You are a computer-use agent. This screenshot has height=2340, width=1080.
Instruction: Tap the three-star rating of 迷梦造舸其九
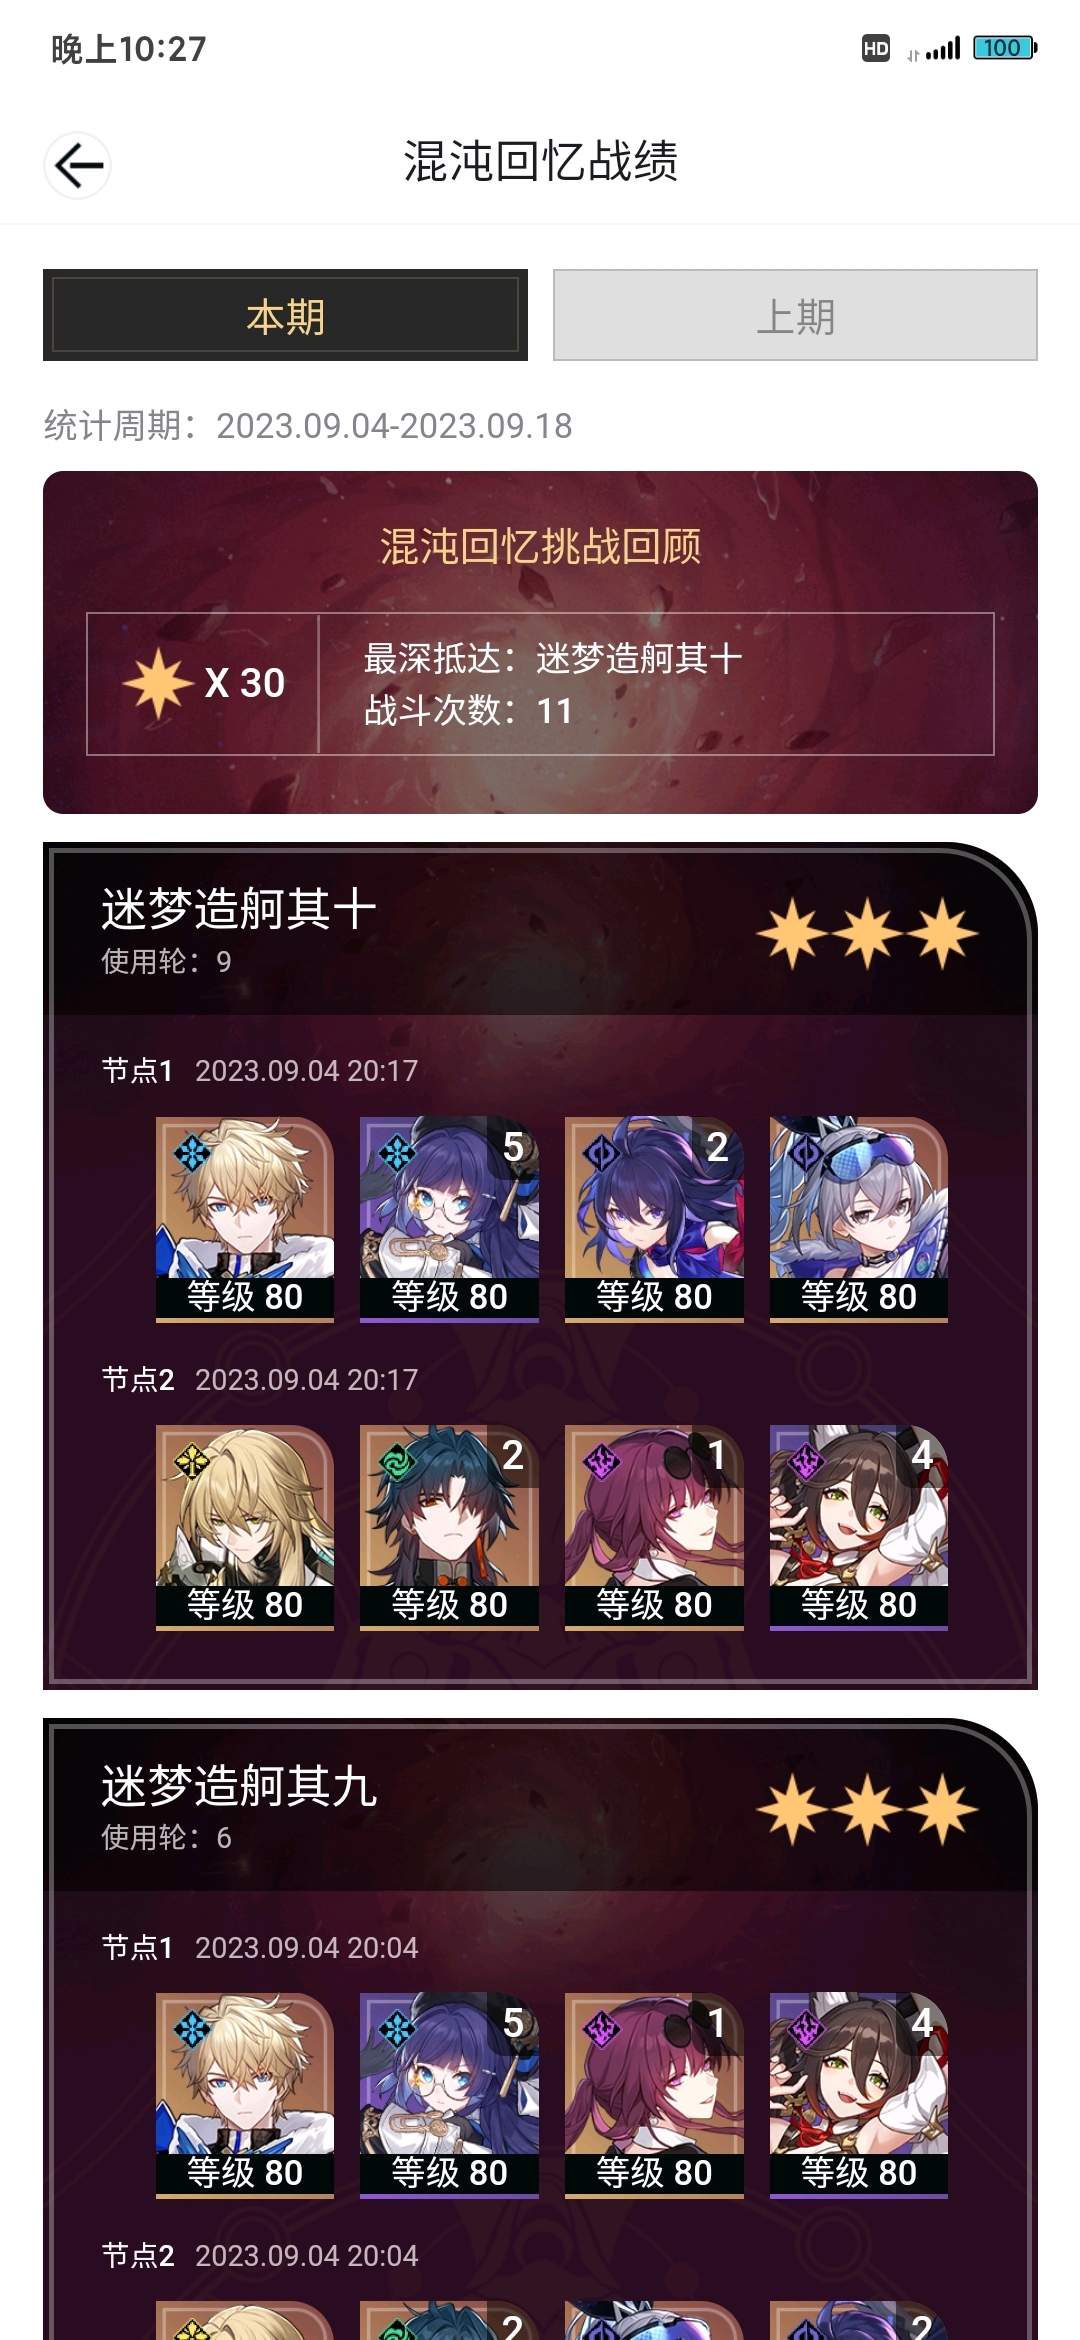click(867, 1810)
